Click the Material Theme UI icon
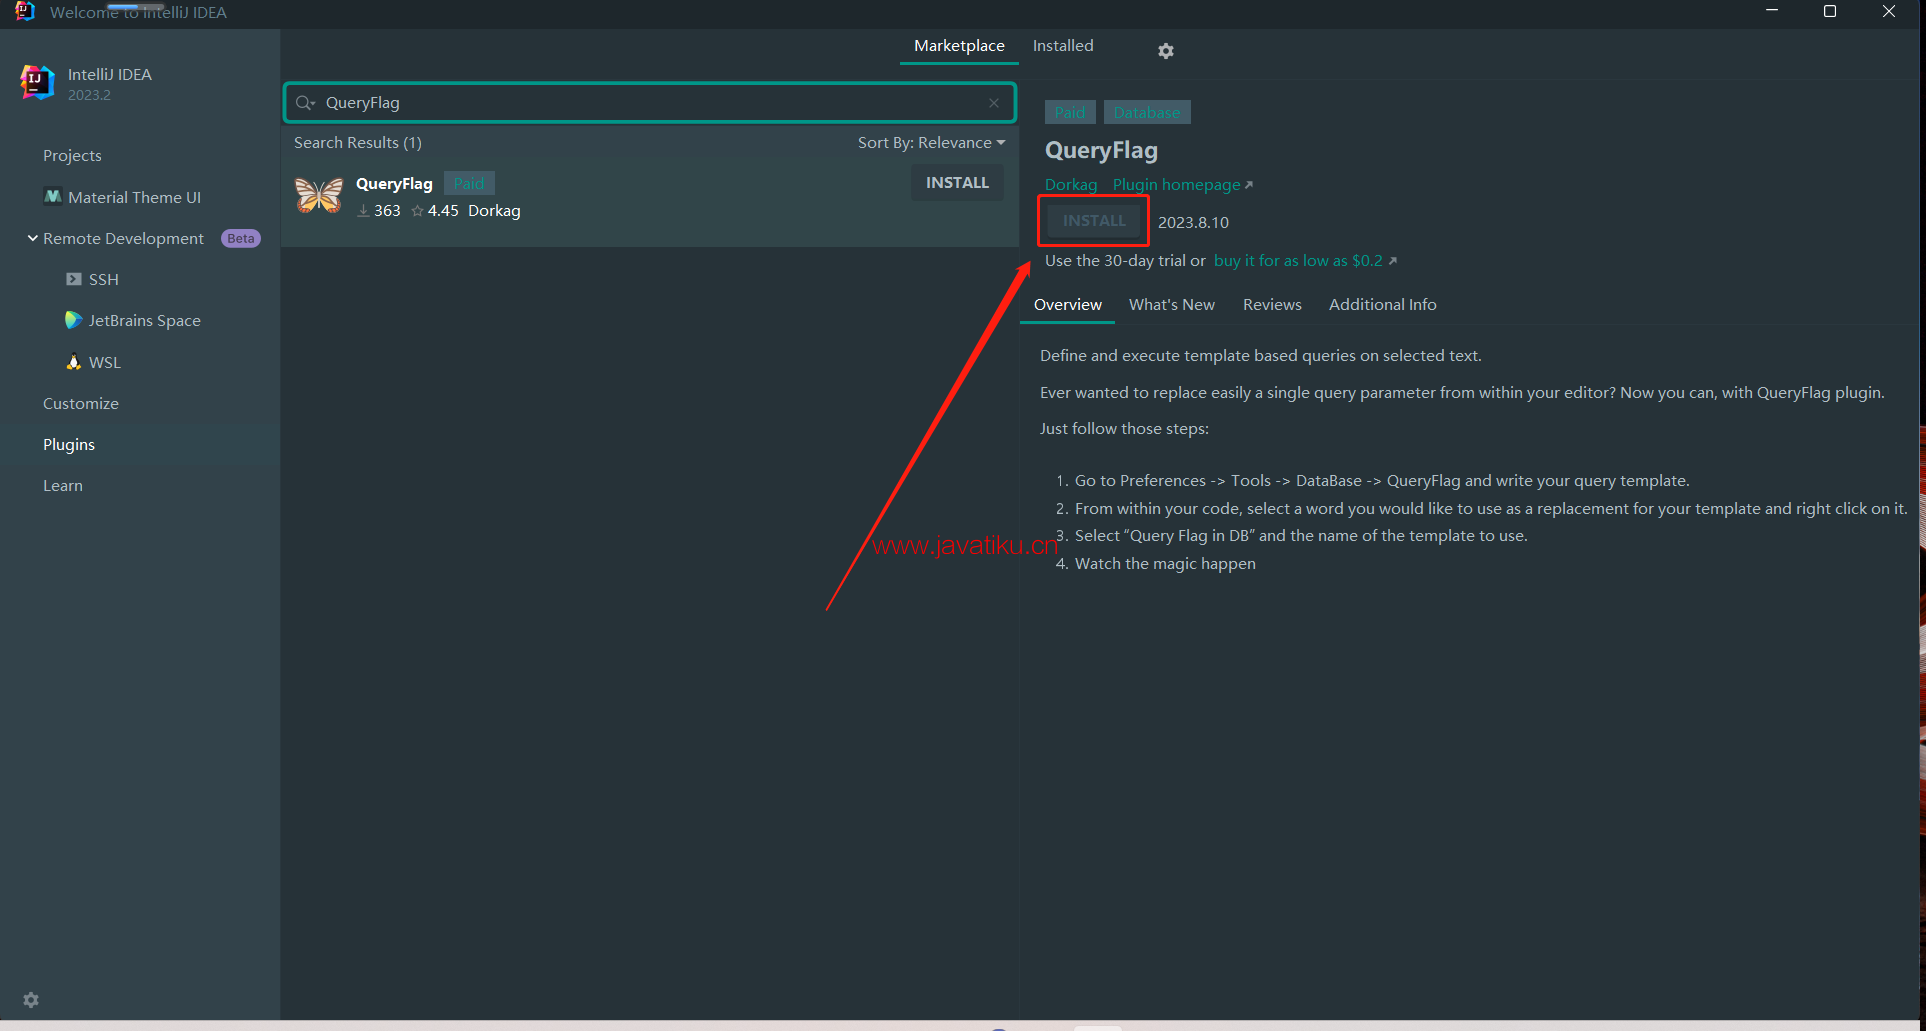 coord(53,197)
